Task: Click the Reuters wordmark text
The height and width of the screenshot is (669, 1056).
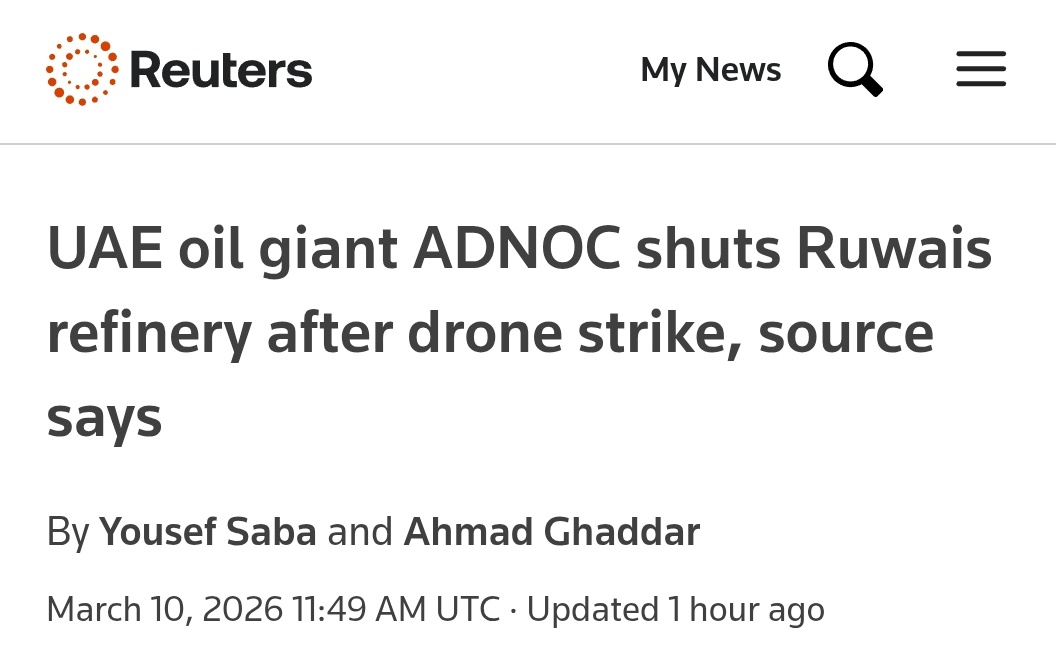Action: [221, 68]
